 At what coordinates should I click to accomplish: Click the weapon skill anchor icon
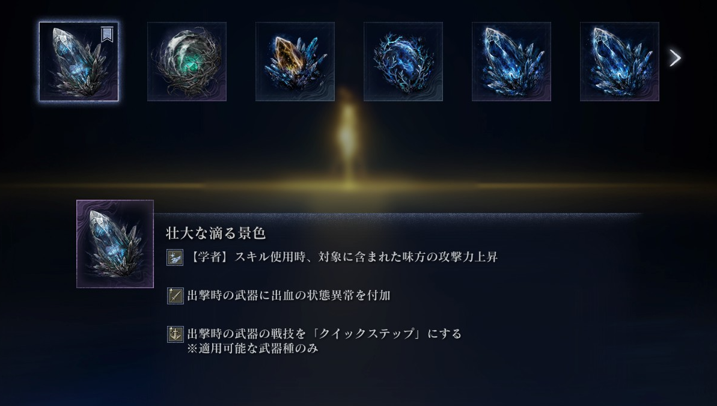tap(175, 334)
